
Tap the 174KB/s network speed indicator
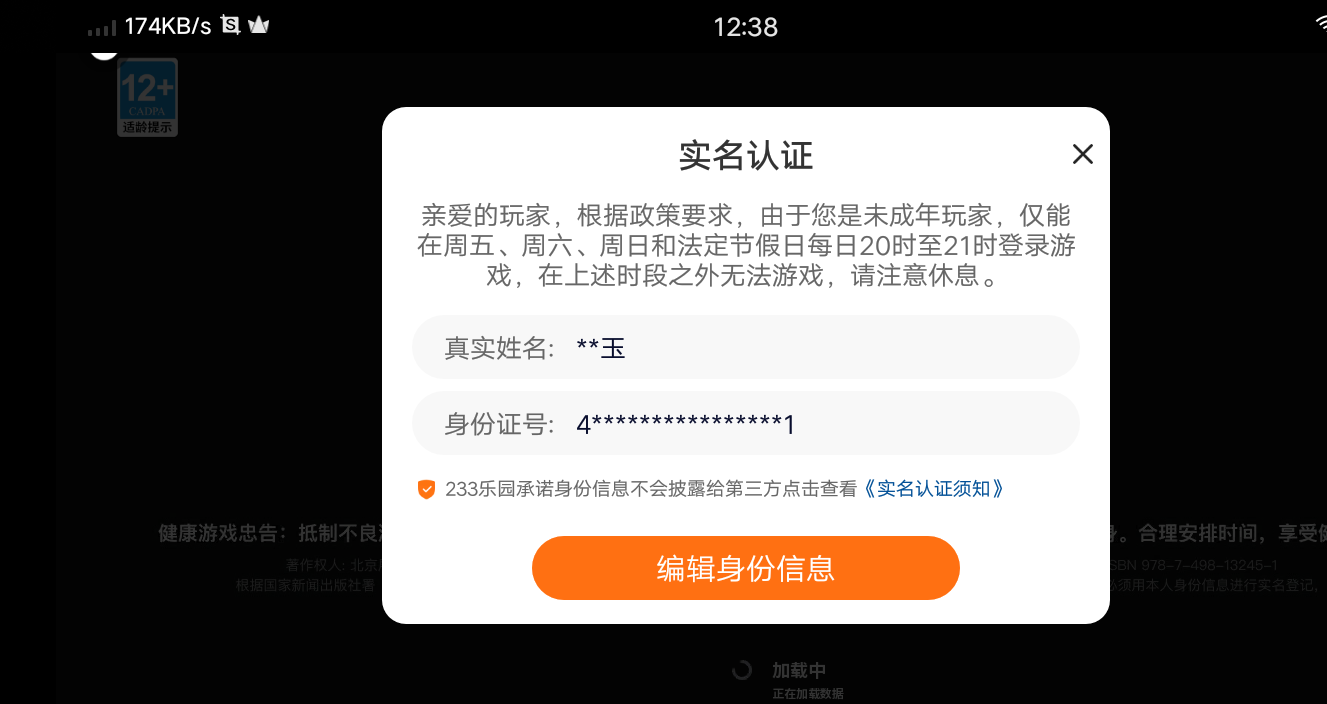[x=168, y=27]
